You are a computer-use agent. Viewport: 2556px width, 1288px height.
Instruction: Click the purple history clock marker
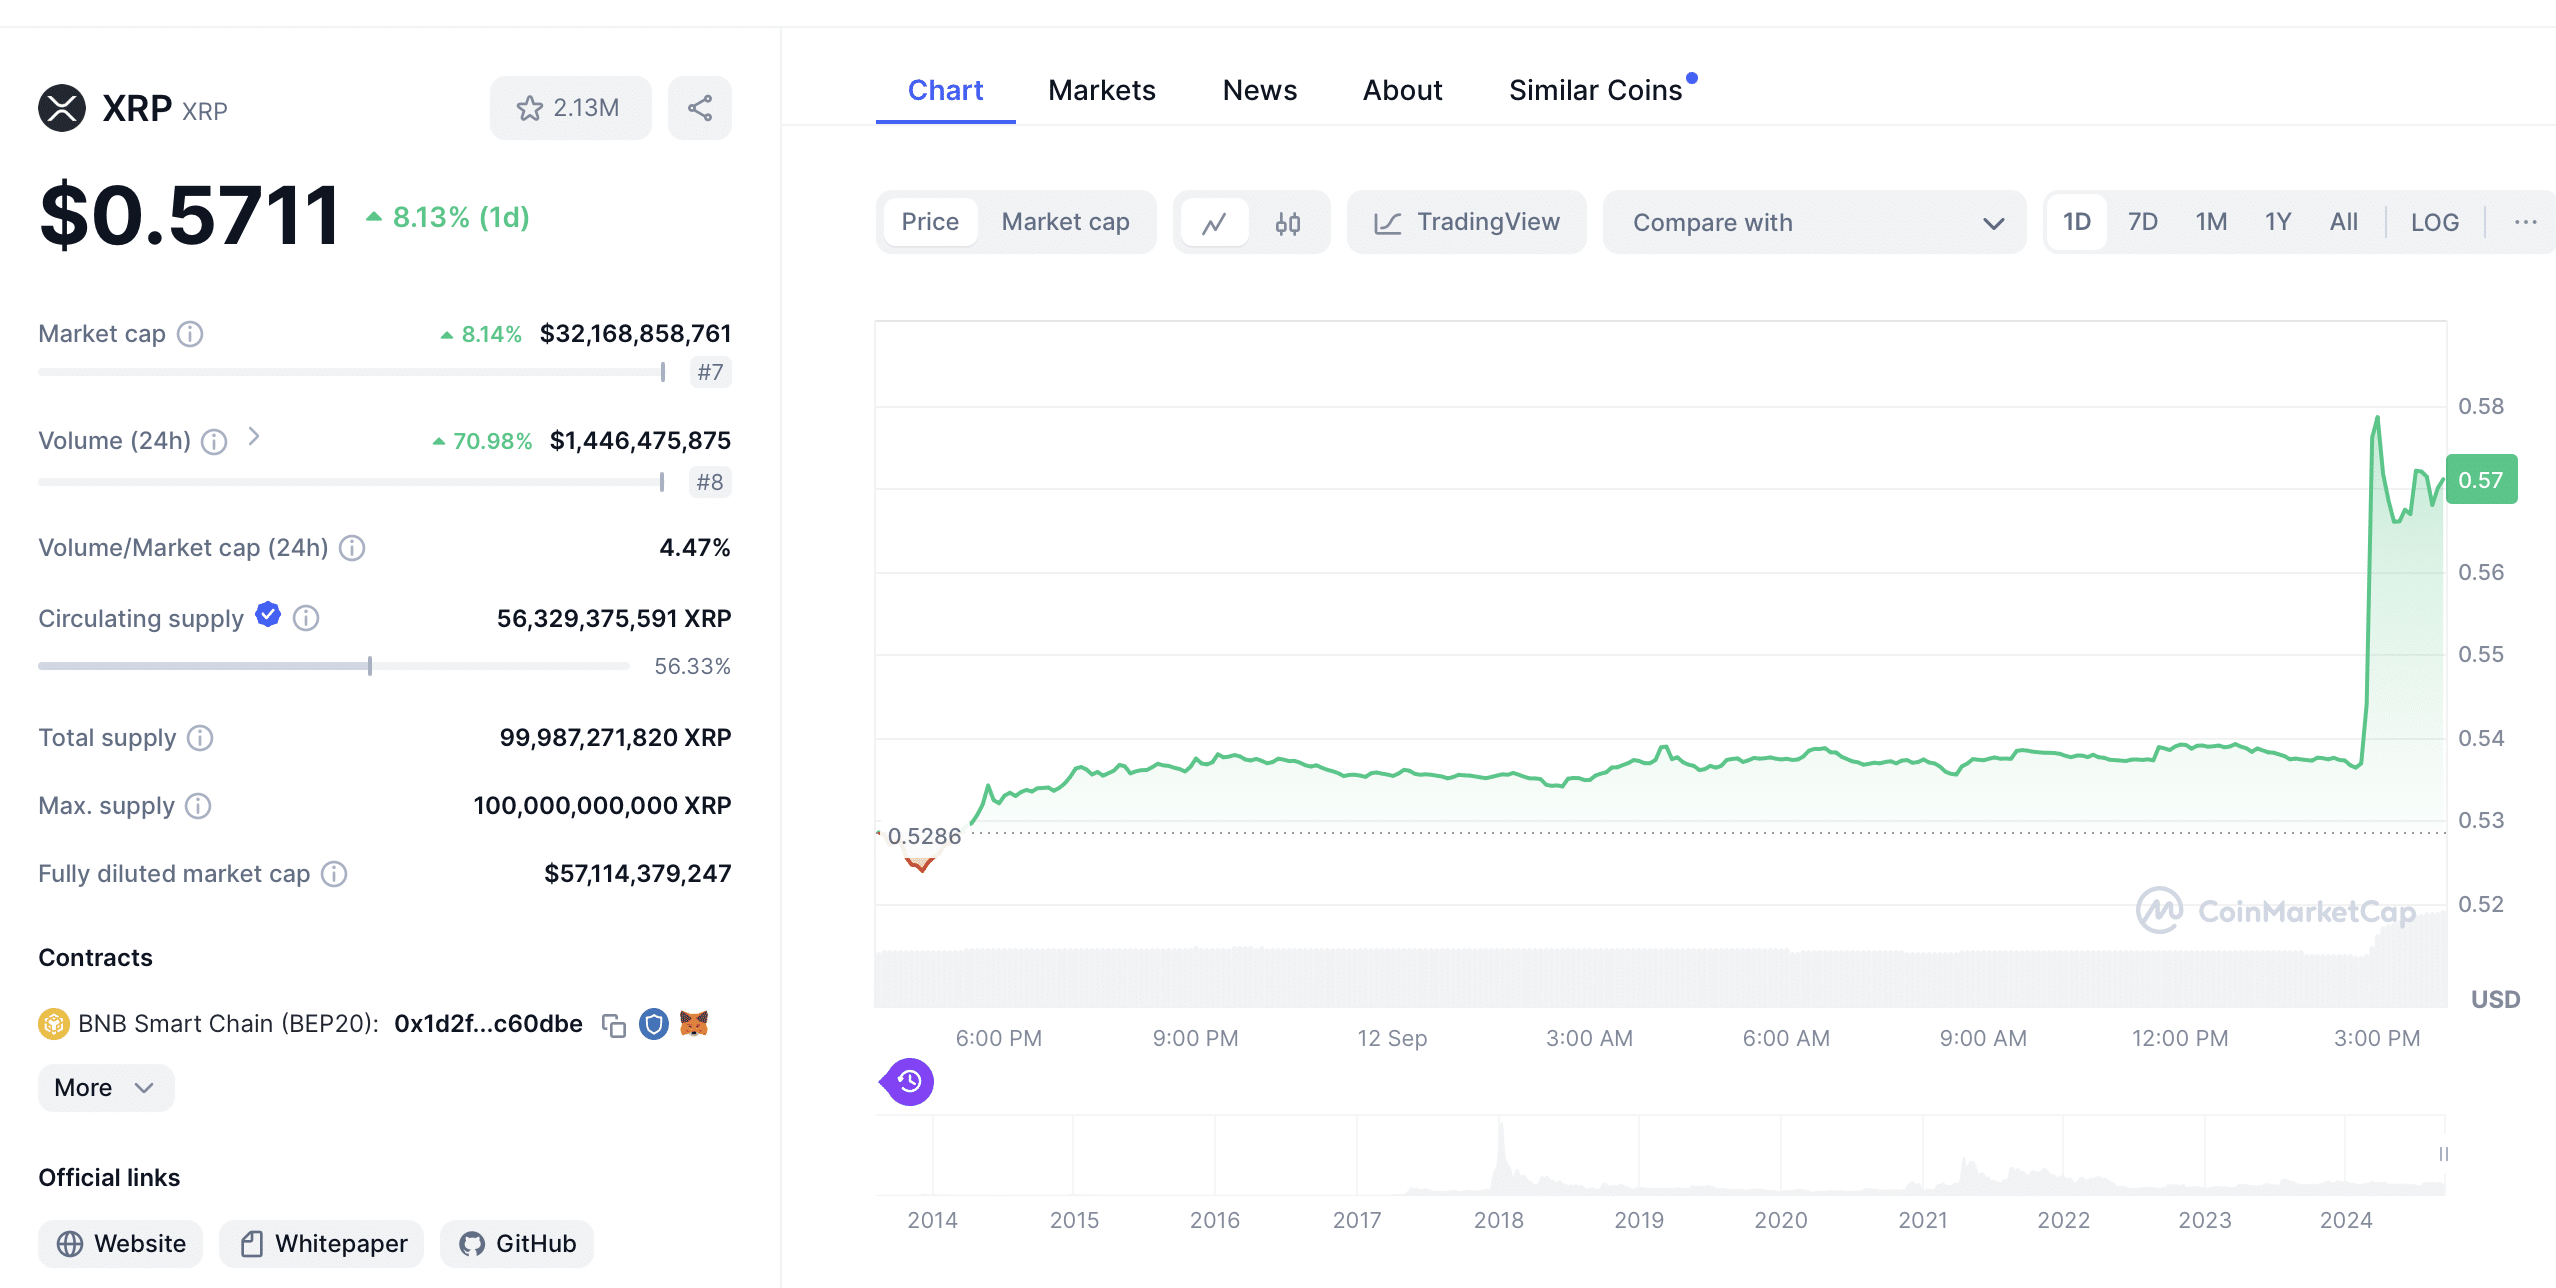(908, 1082)
